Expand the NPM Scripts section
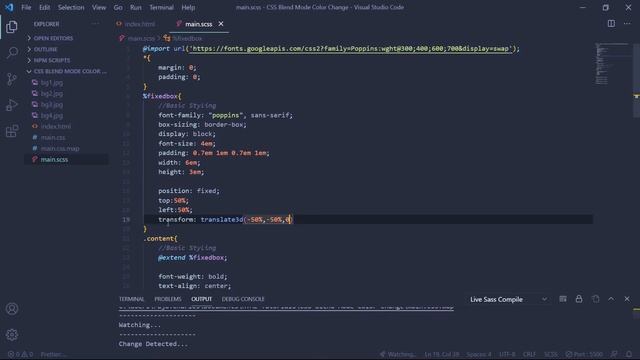 (x=51, y=60)
